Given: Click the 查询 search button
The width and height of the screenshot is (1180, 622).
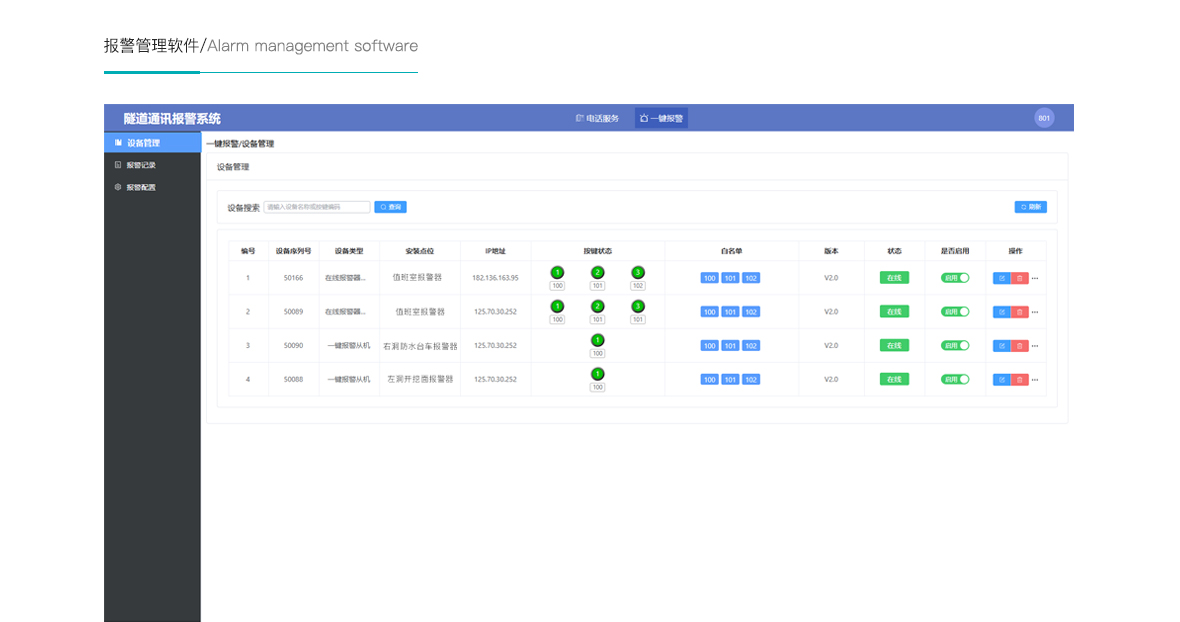Looking at the screenshot, I should point(390,207).
